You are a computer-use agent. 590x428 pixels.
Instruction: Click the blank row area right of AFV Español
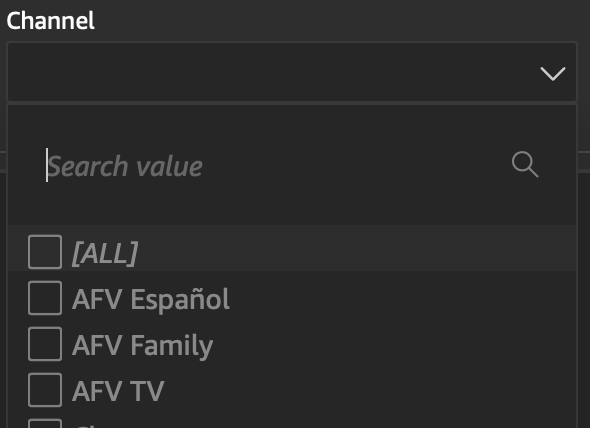401,298
